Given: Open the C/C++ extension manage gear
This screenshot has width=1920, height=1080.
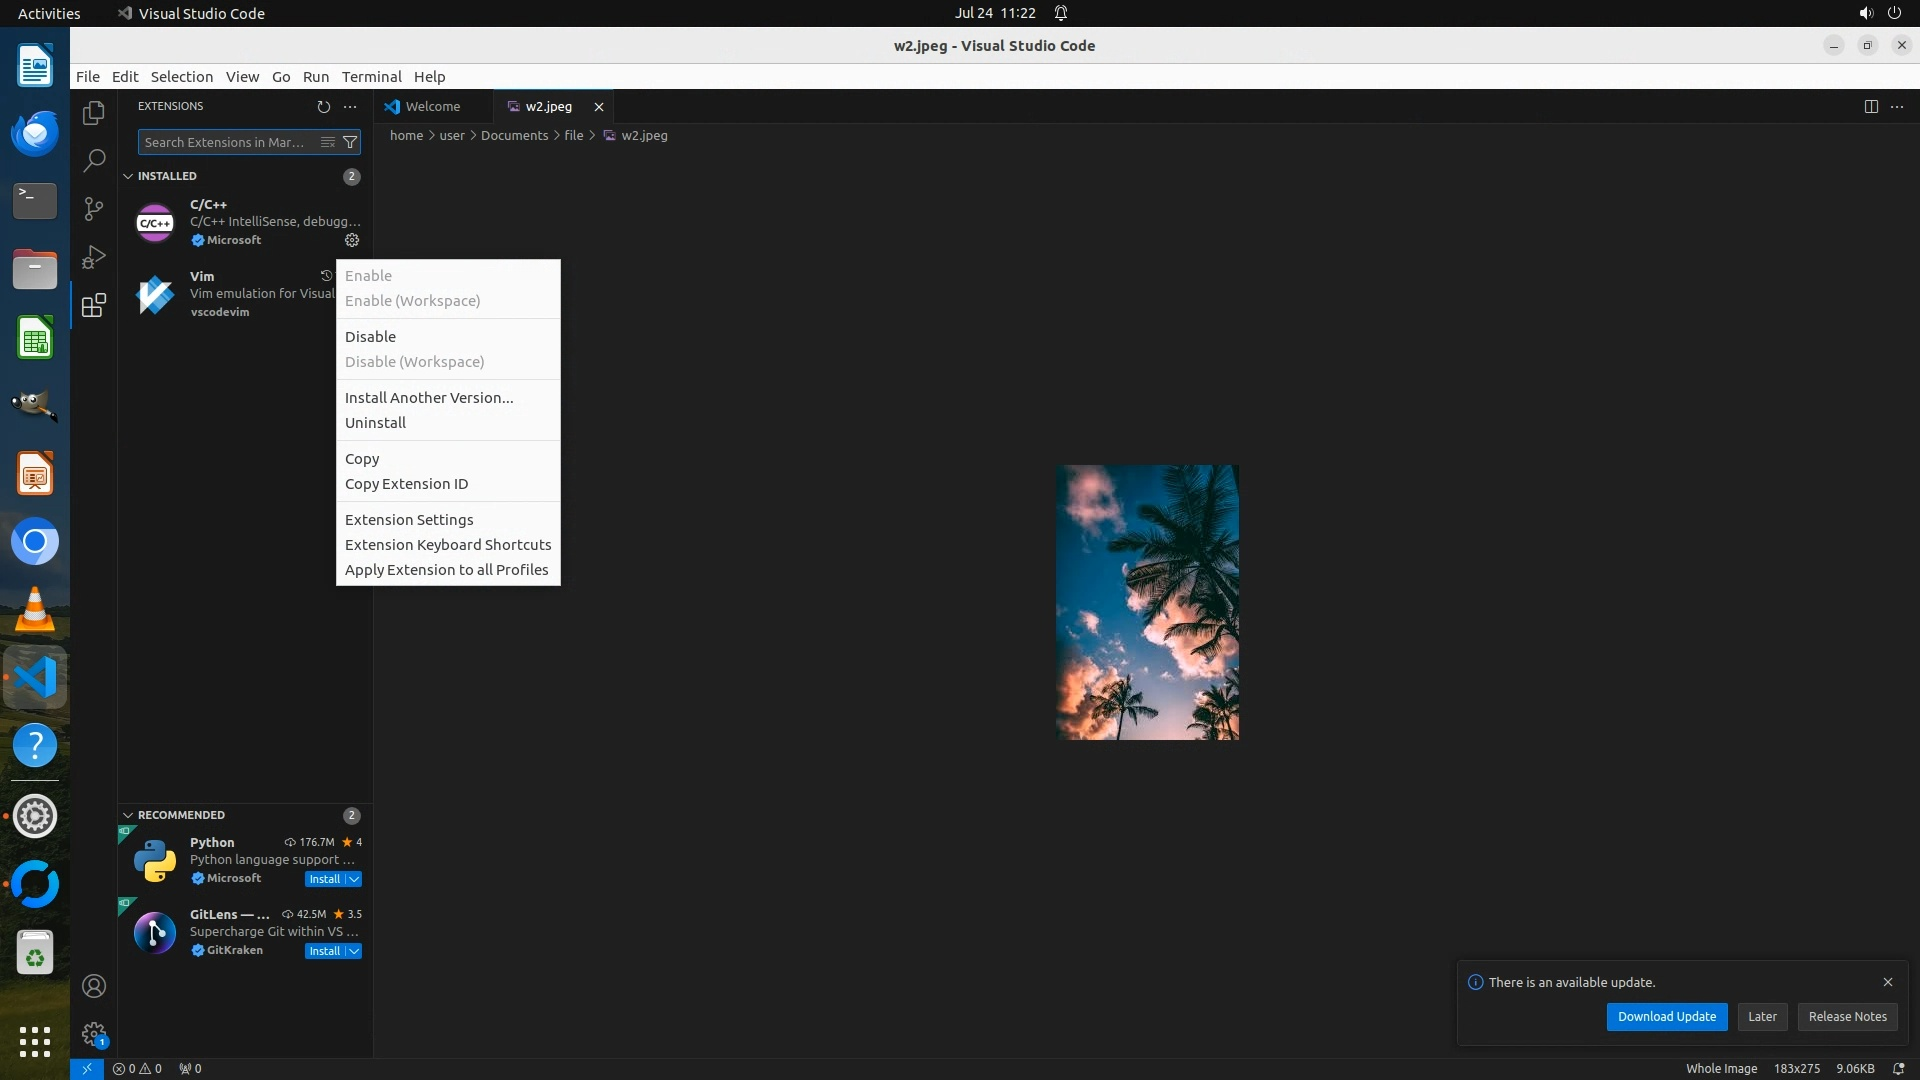Looking at the screenshot, I should point(352,240).
